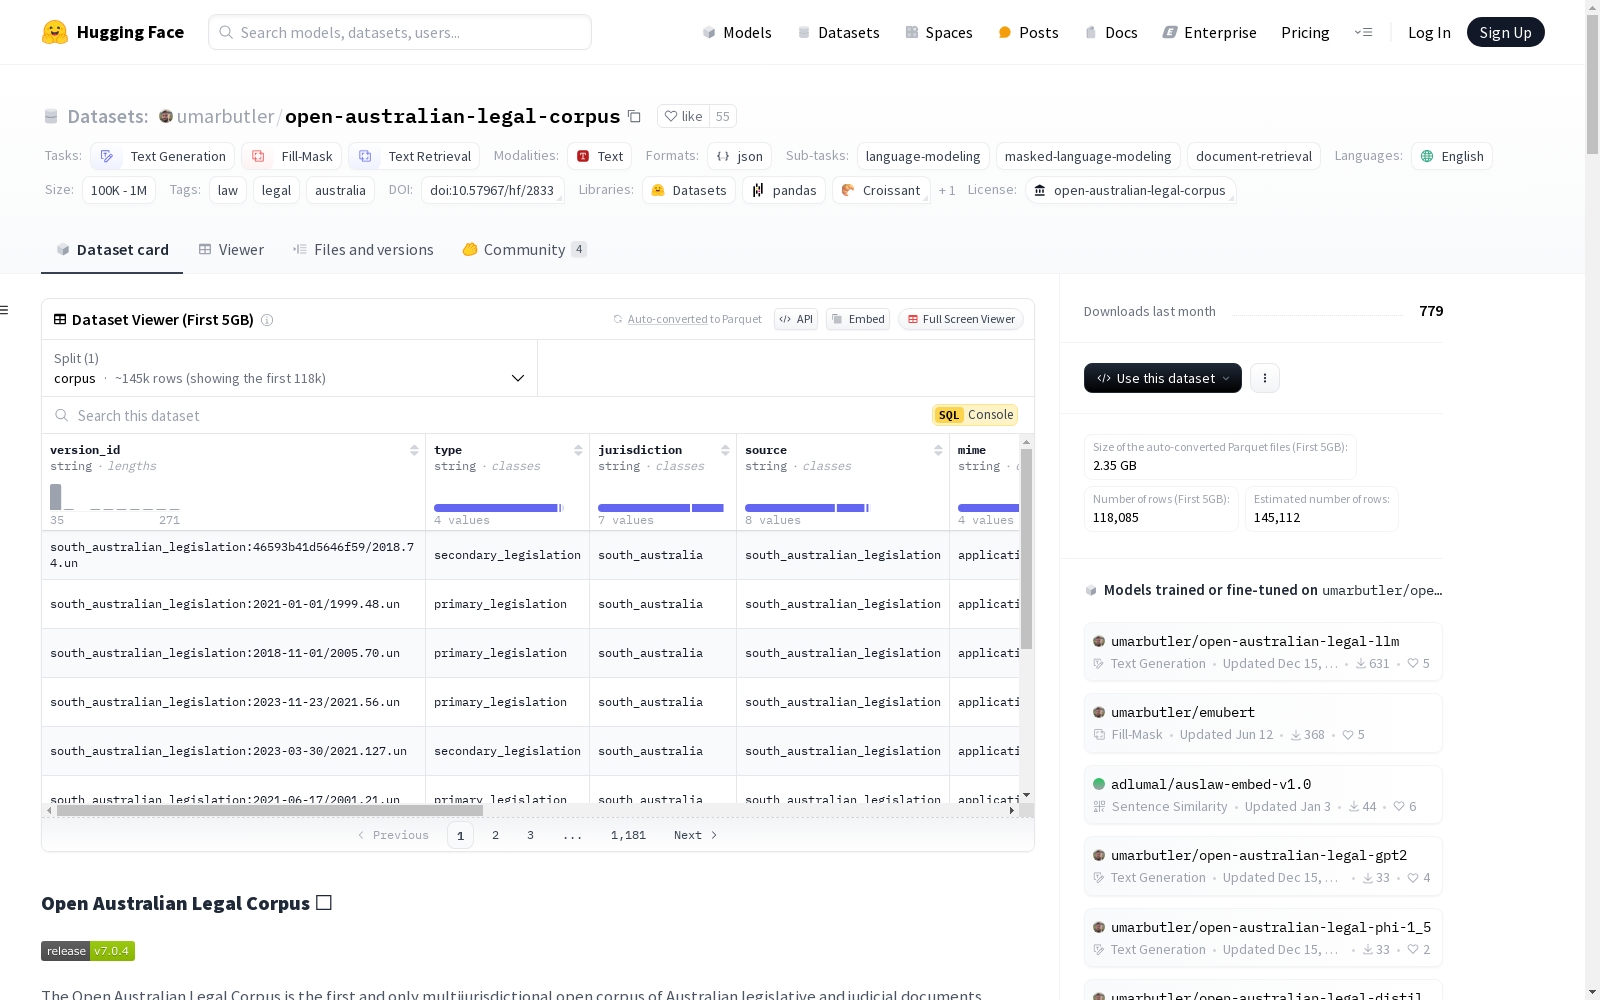The image size is (1600, 1000).
Task: Sort the type column
Action: click(x=578, y=450)
